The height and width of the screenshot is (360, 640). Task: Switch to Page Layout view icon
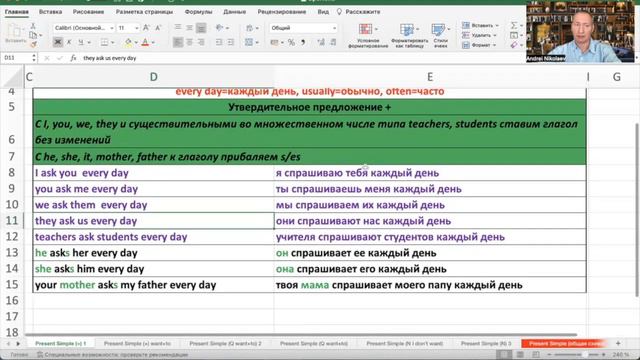tap(520, 355)
